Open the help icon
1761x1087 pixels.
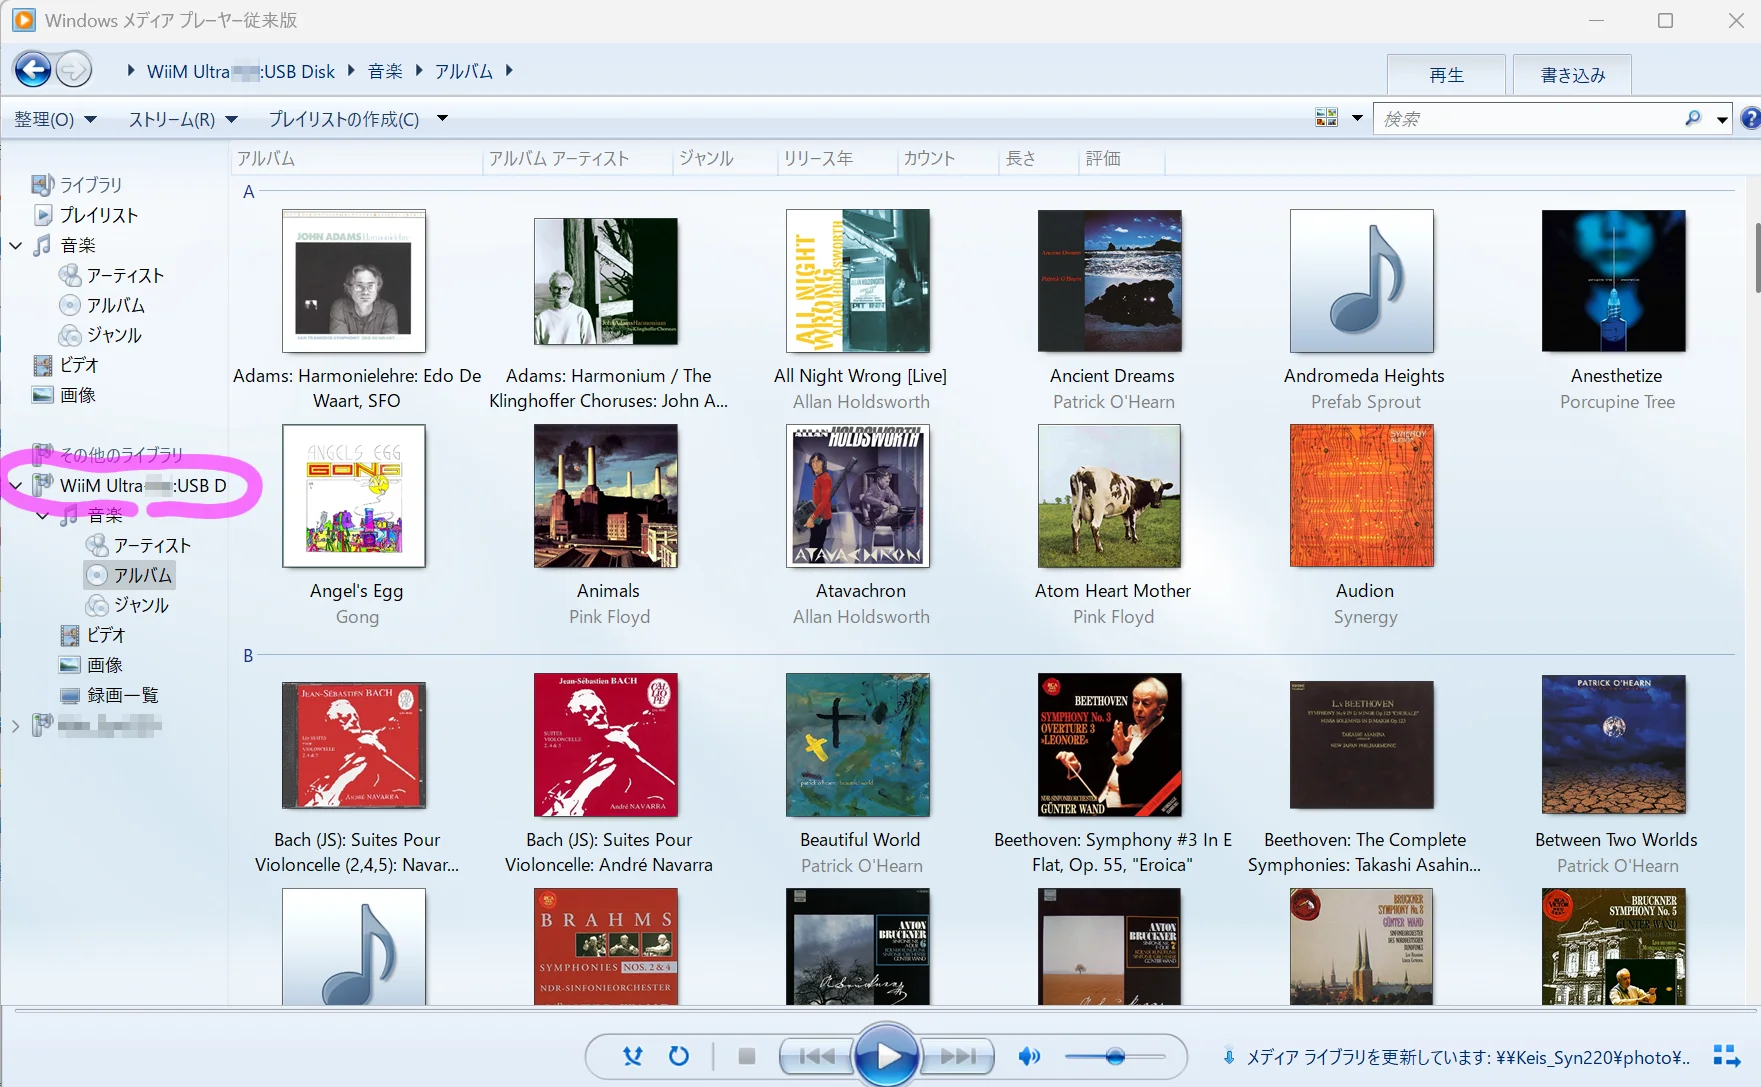click(x=1750, y=118)
